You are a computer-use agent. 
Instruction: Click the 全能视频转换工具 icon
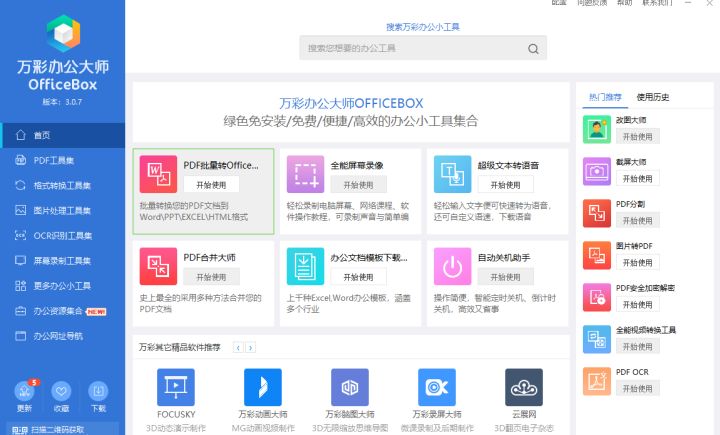pos(596,339)
